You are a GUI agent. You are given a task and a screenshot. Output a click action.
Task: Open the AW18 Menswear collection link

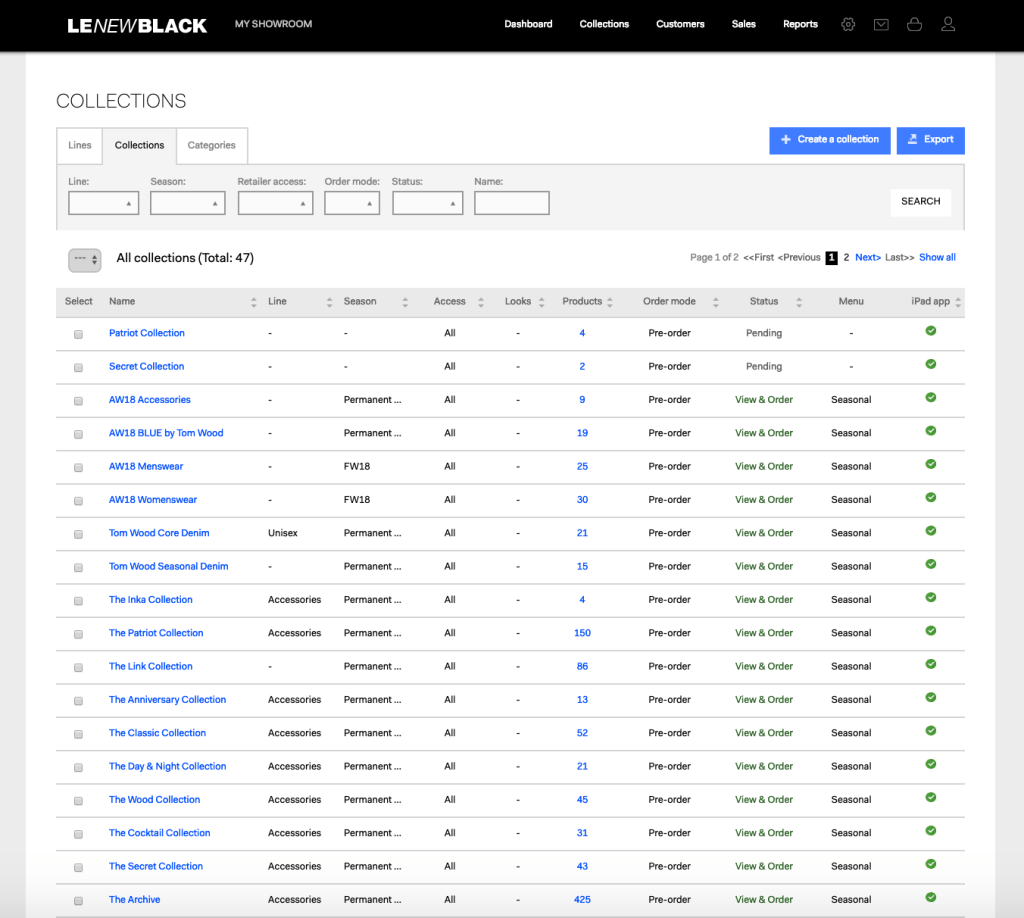click(x=146, y=466)
